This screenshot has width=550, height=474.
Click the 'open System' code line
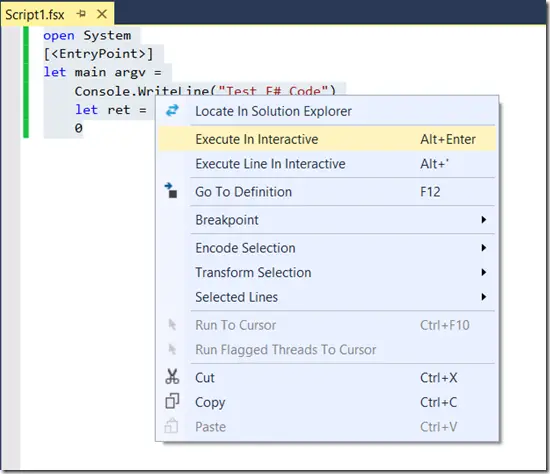[x=87, y=35]
